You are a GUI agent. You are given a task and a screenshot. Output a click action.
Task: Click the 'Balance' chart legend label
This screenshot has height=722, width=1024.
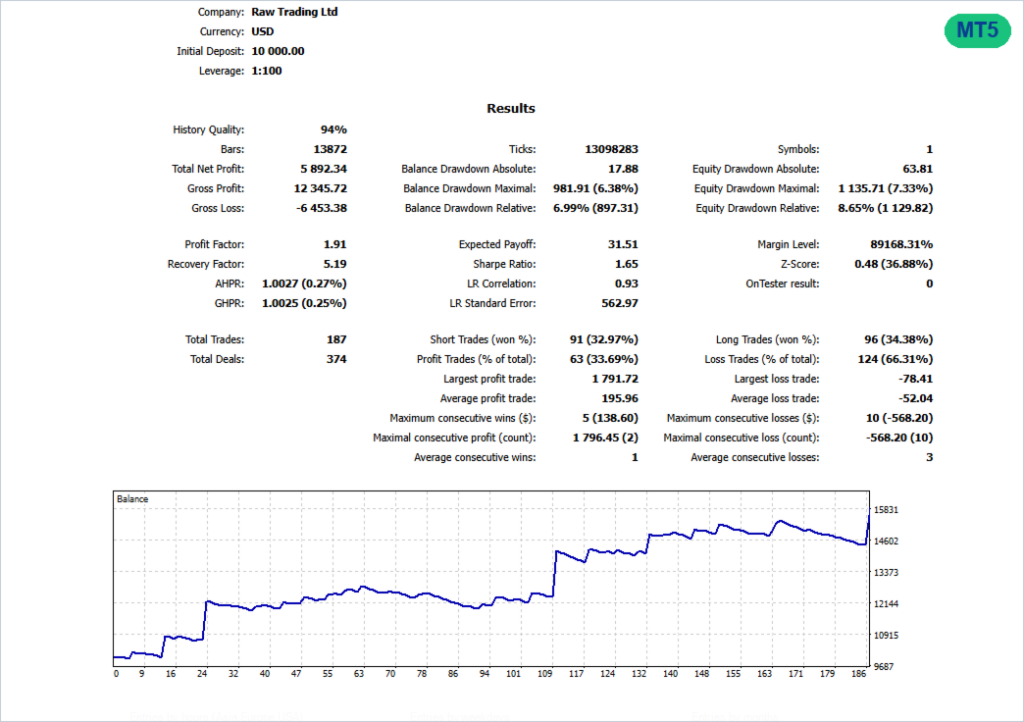[x=133, y=499]
